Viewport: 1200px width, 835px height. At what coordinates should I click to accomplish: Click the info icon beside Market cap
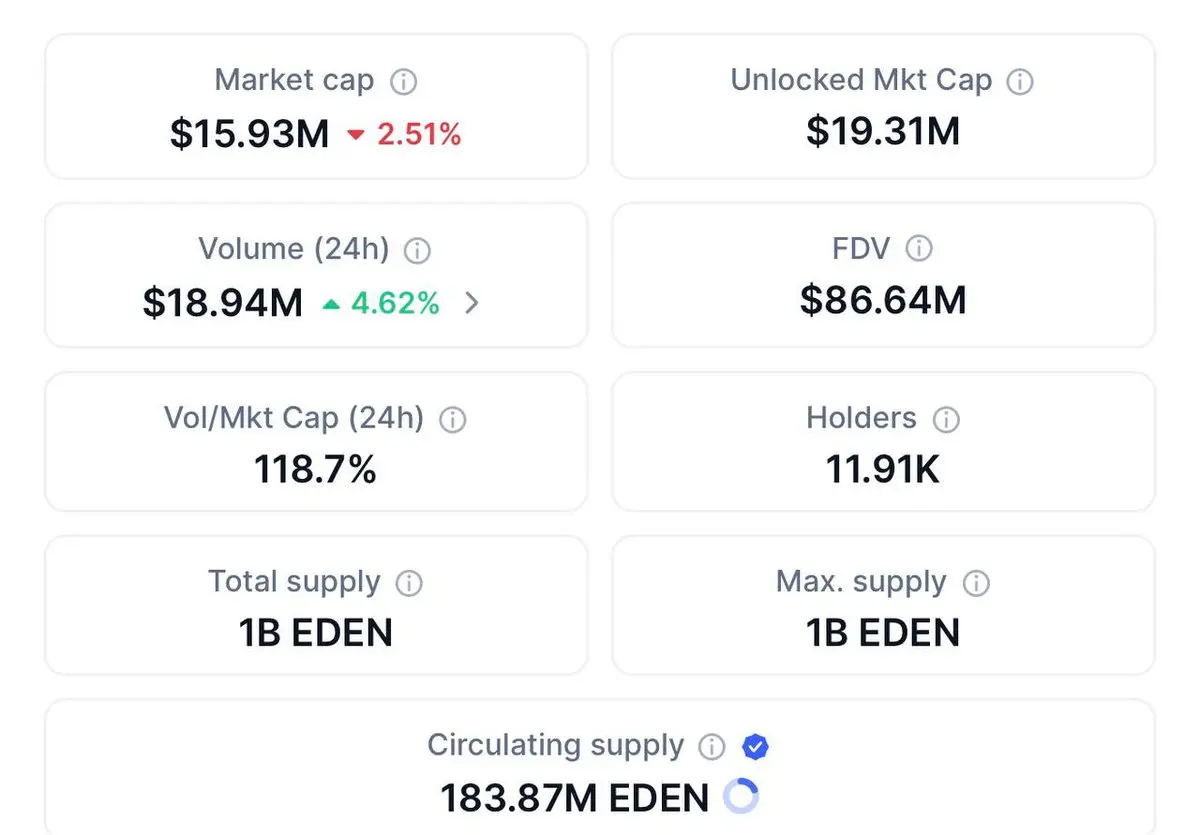point(403,82)
